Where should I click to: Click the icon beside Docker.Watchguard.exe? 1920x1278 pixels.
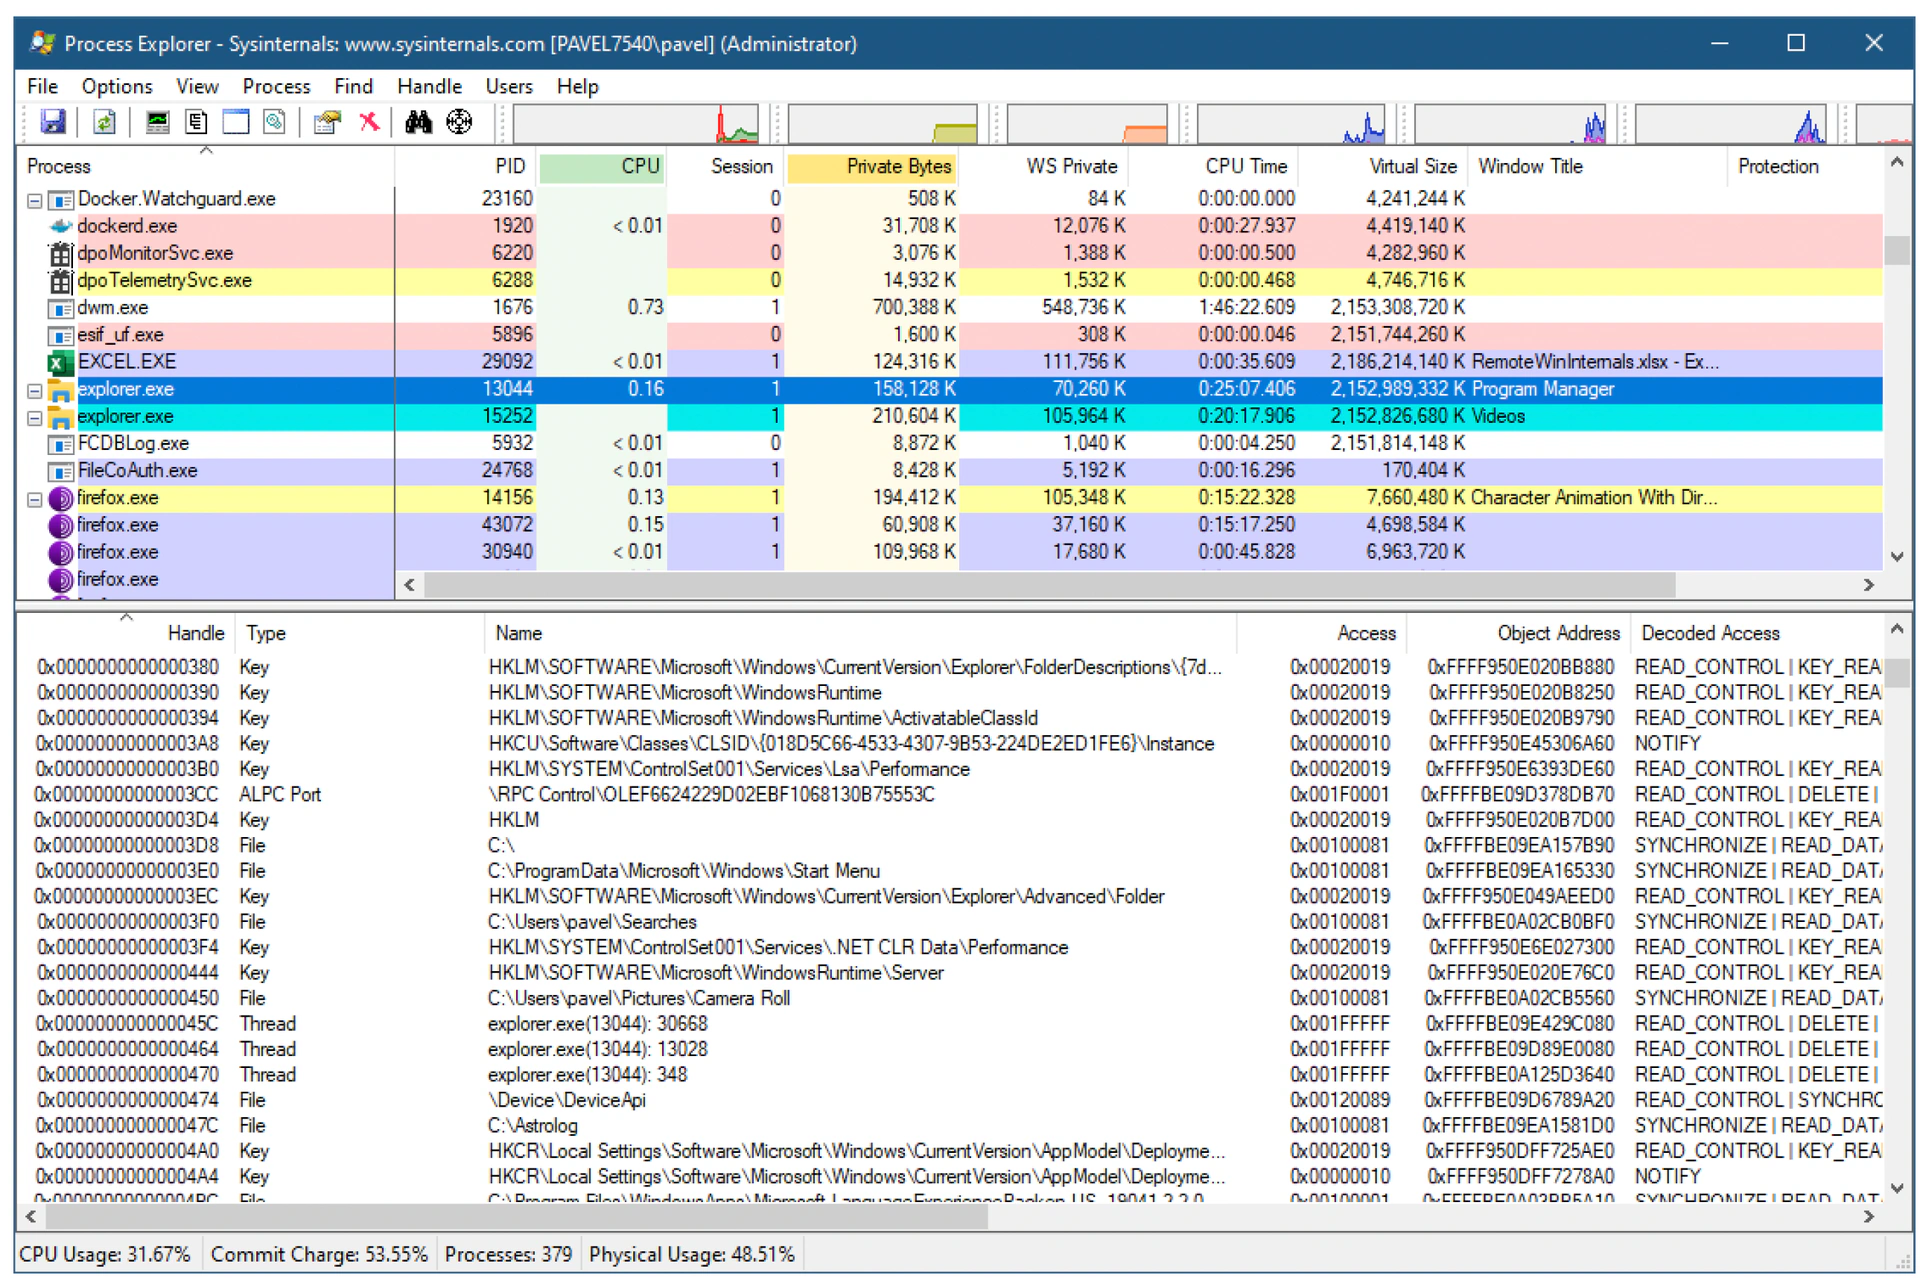coord(61,199)
